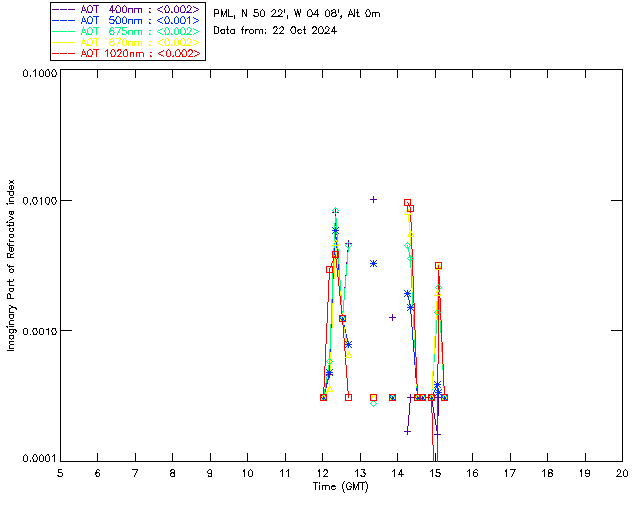Click the x-axis tick label 19
The height and width of the screenshot is (512, 640).
(585, 473)
